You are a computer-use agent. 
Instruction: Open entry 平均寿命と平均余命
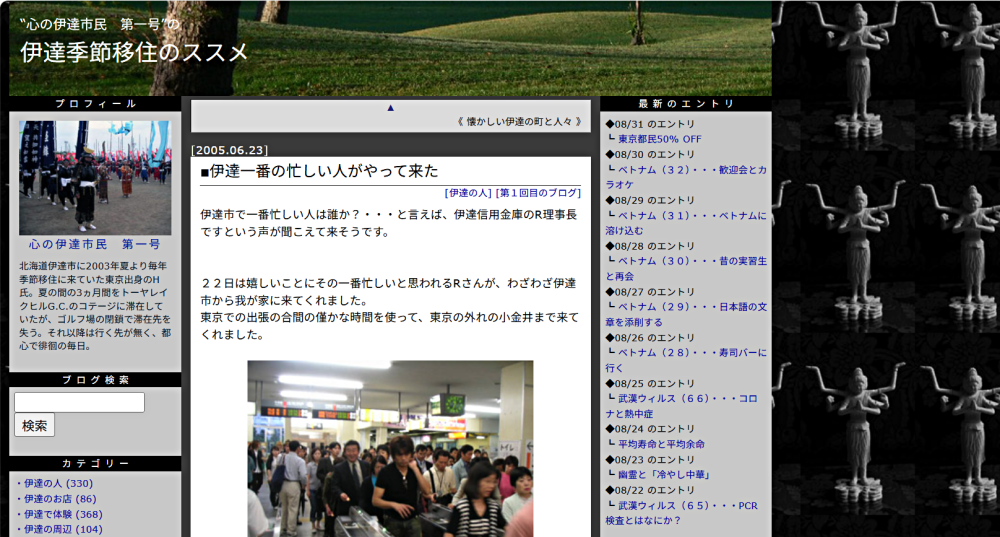click(661, 444)
